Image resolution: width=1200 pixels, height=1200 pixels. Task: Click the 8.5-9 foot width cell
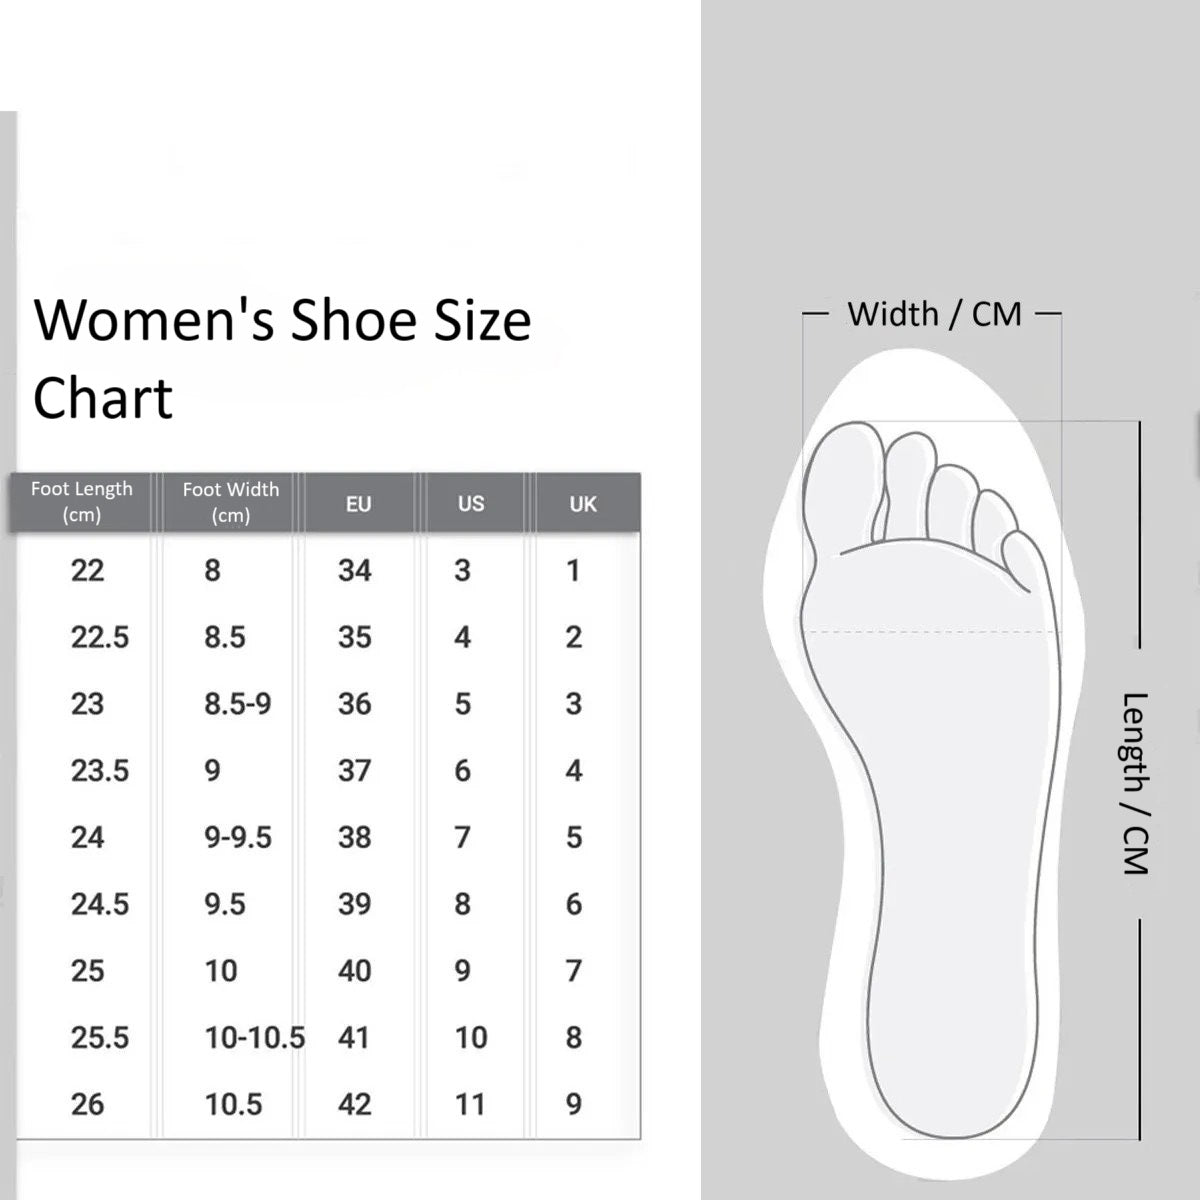[237, 704]
